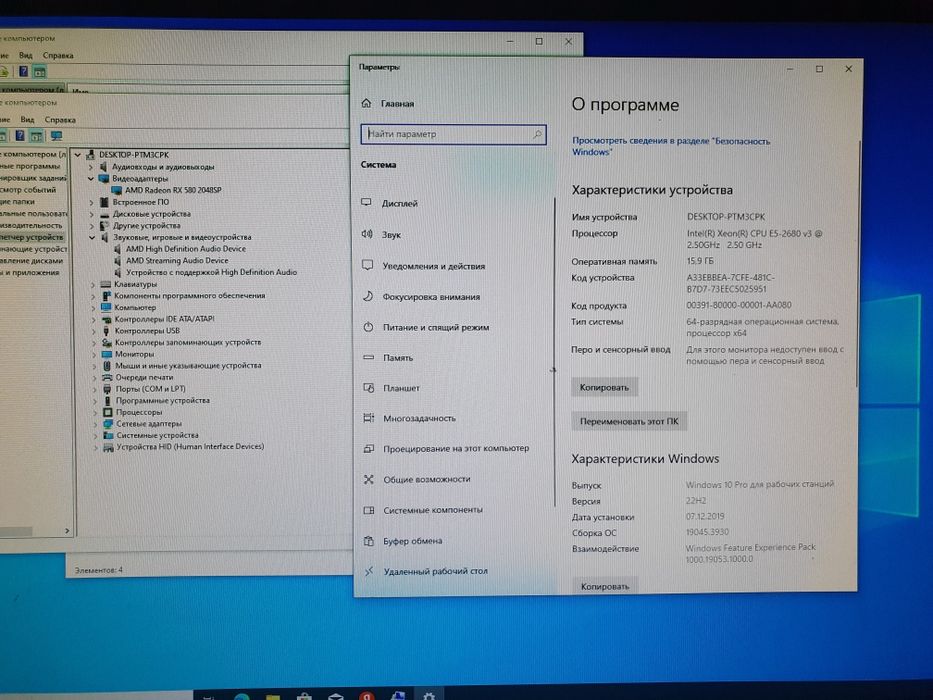Viewport: 933px width, 700px height.
Task: Click the Уведомления и действия icon
Action: pos(368,265)
